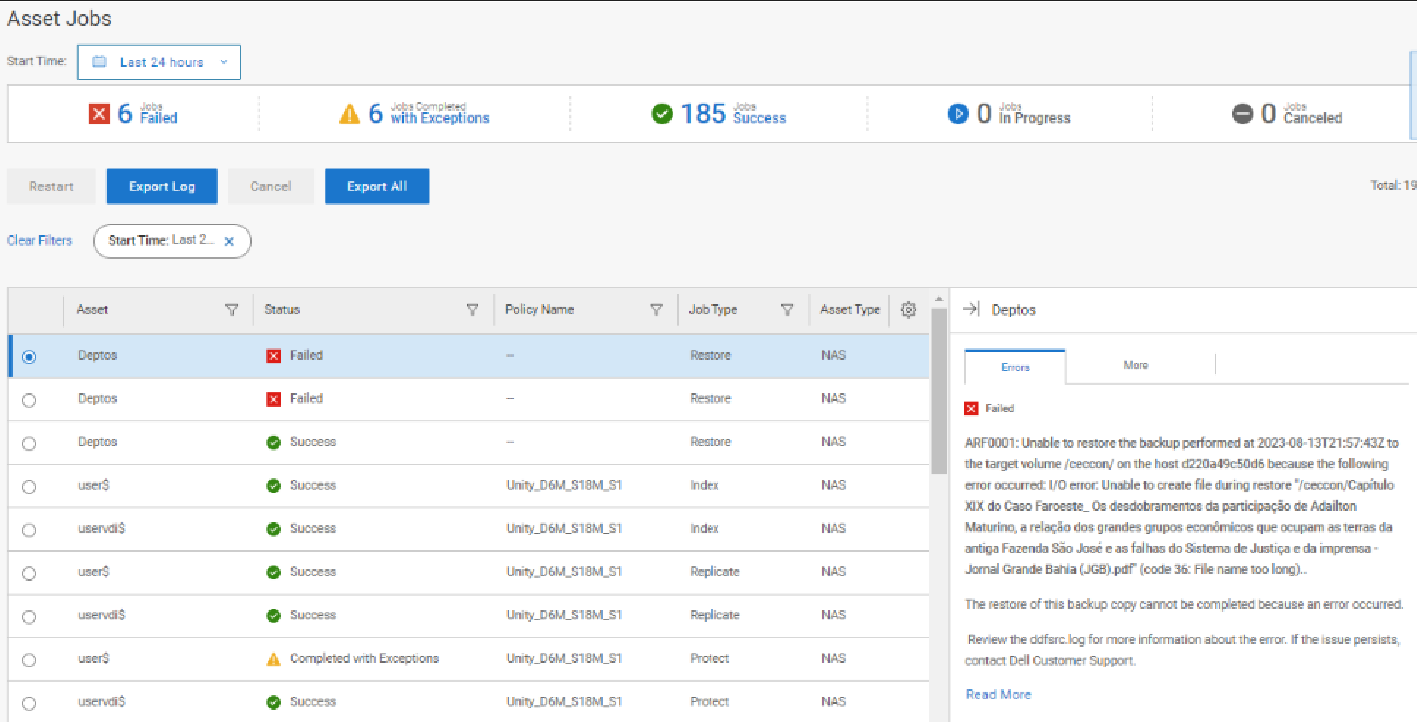The width and height of the screenshot is (1417, 722).
Task: Click the Status column filter icon
Action: coord(472,310)
